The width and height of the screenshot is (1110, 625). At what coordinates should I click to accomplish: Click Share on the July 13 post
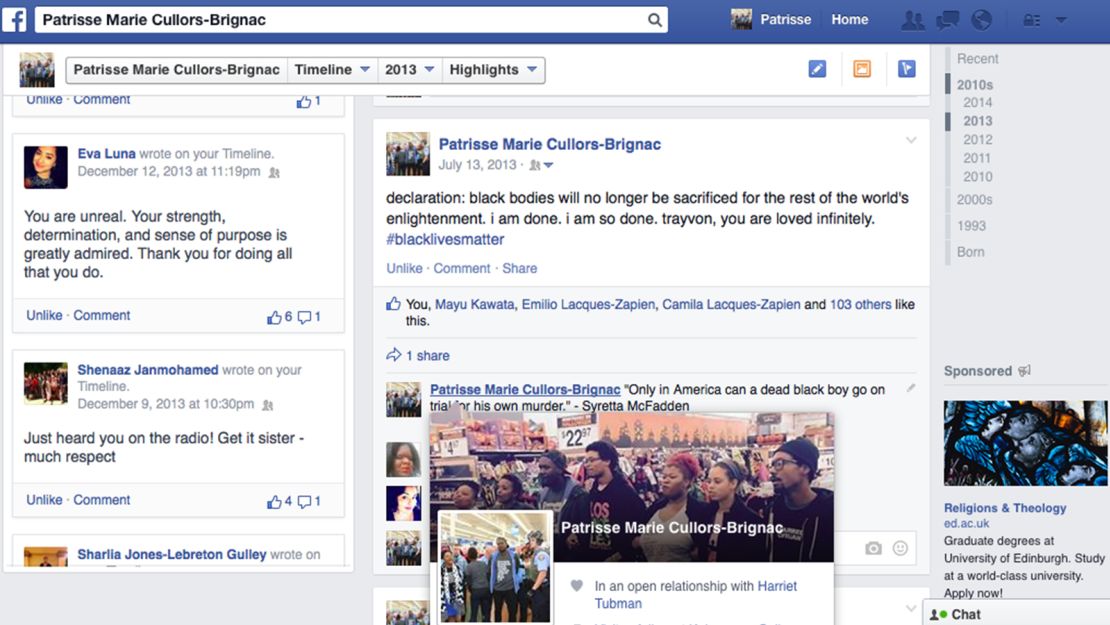[520, 268]
